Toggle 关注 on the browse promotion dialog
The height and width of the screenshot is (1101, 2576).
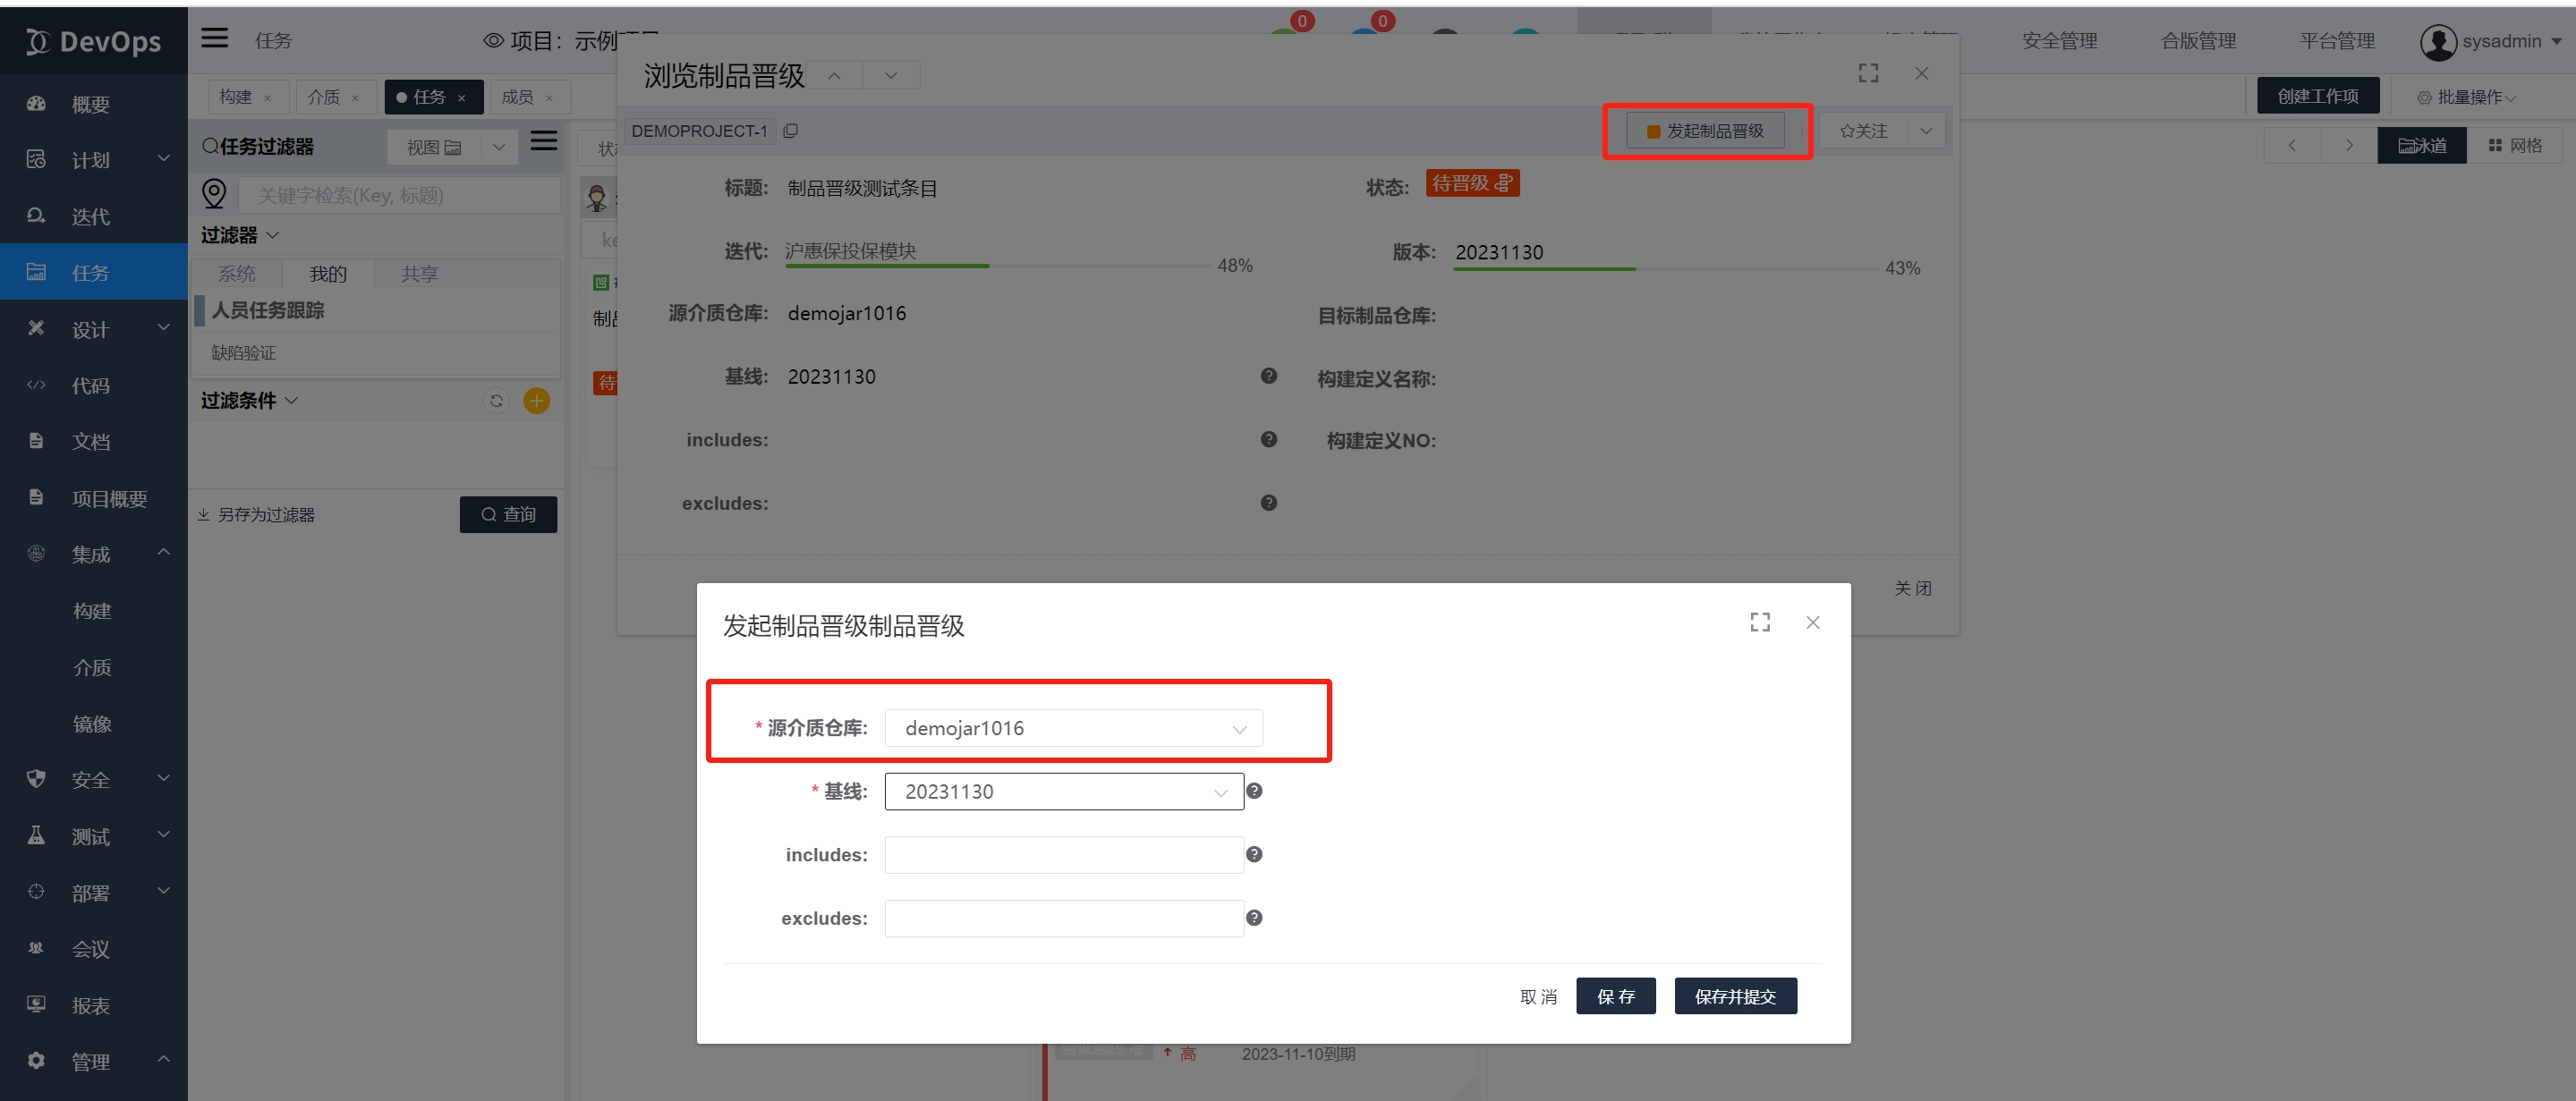pos(1866,130)
